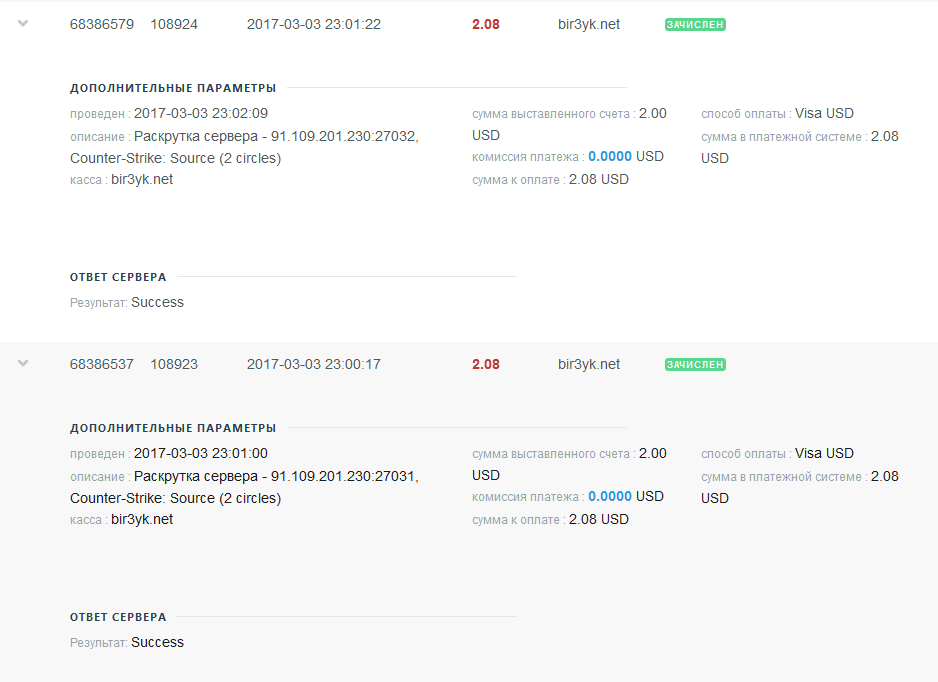Click the description with server port 27032

pos(276,137)
